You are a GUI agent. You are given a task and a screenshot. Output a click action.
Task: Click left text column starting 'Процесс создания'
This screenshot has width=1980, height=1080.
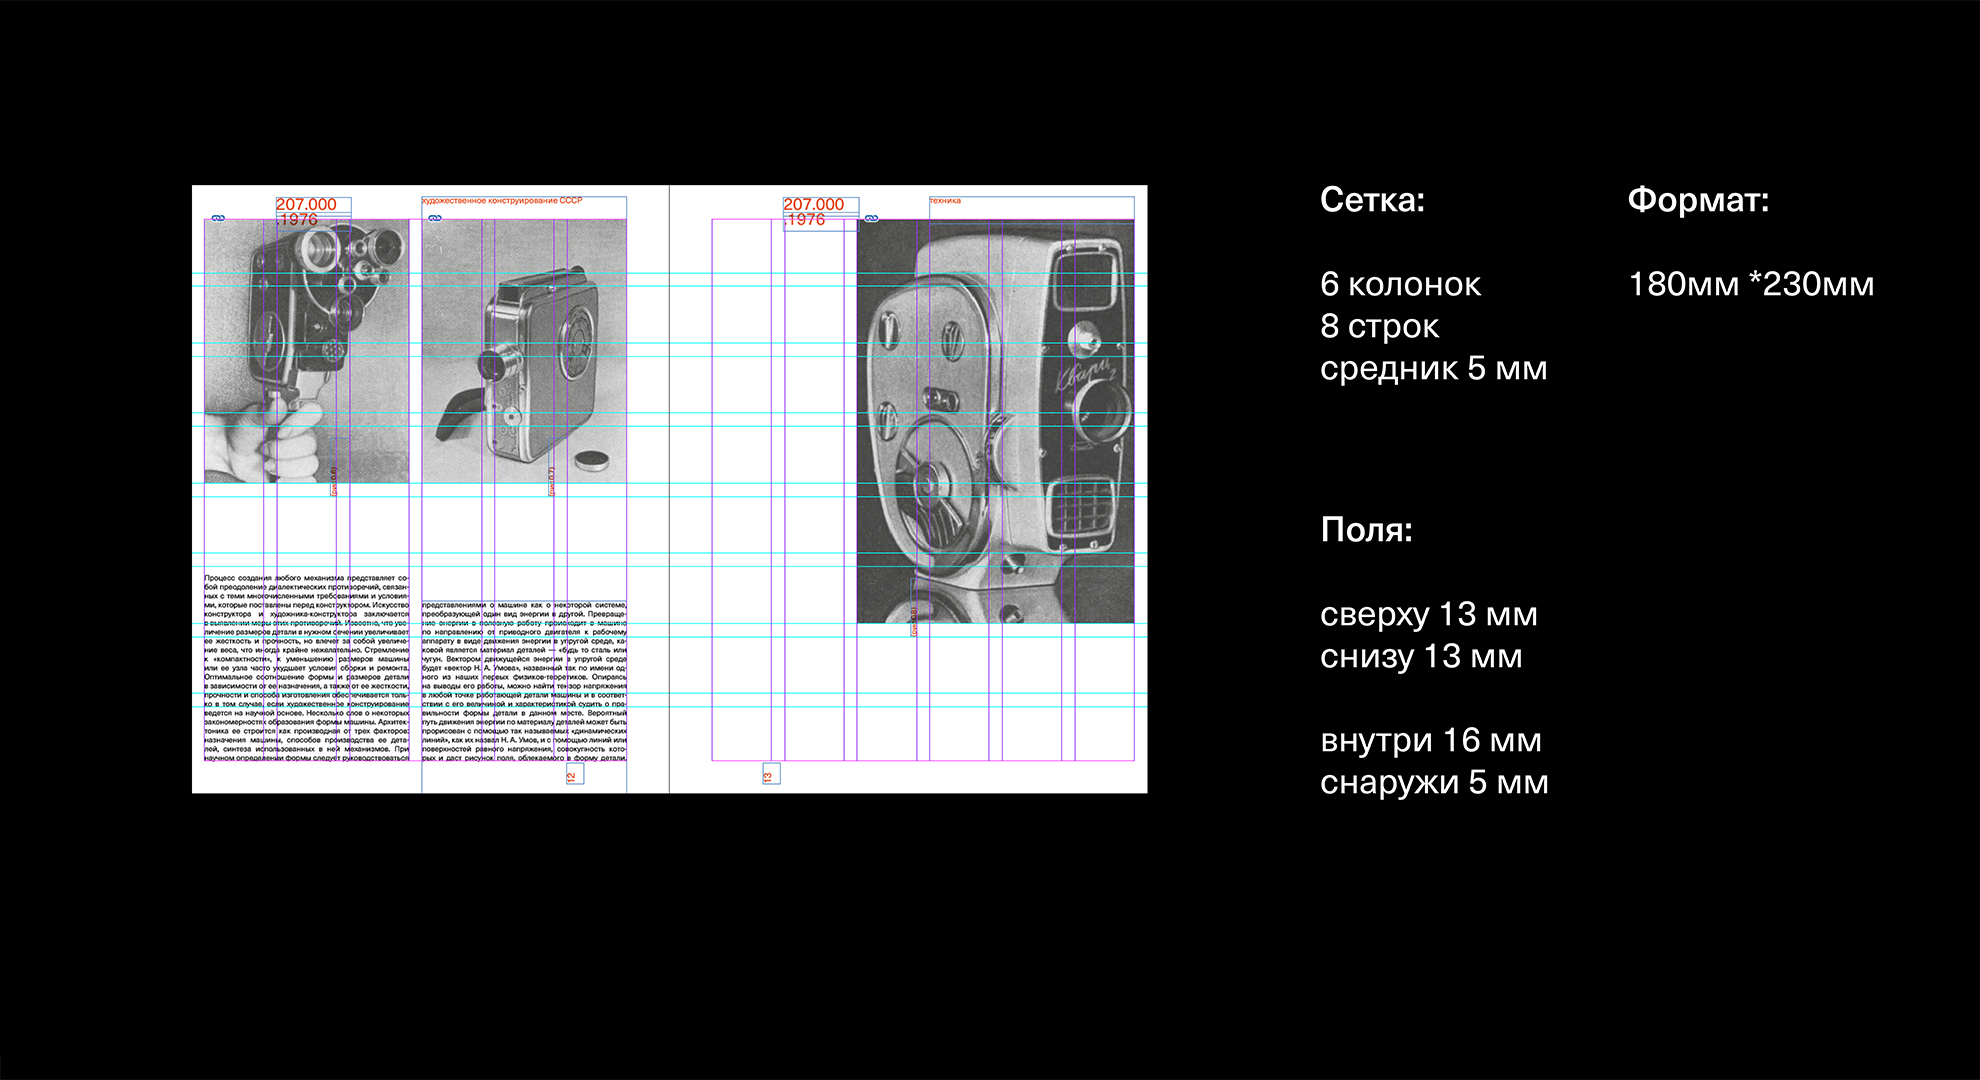pyautogui.click(x=306, y=668)
